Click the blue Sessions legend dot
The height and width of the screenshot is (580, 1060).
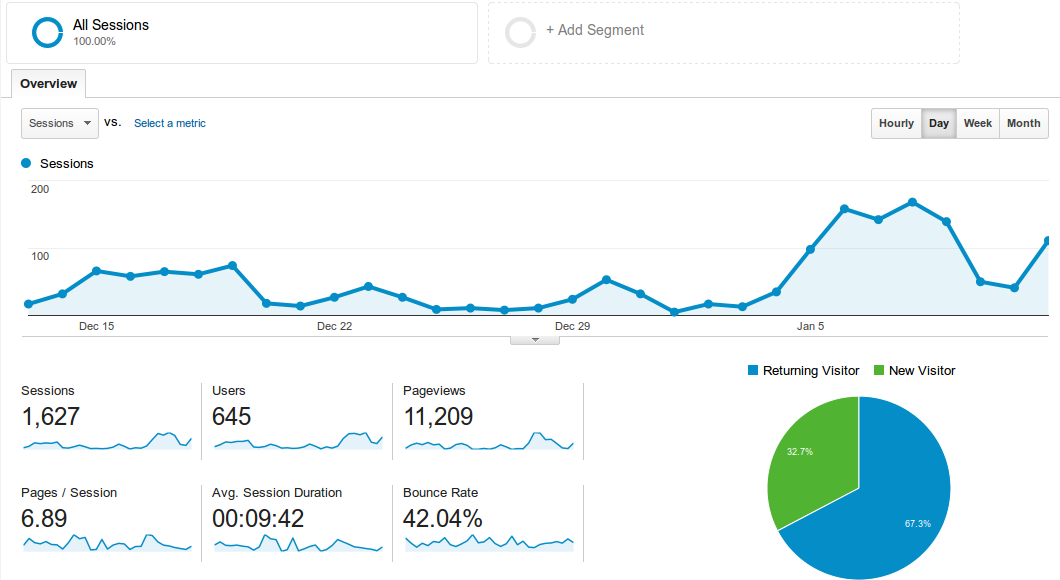click(x=25, y=163)
